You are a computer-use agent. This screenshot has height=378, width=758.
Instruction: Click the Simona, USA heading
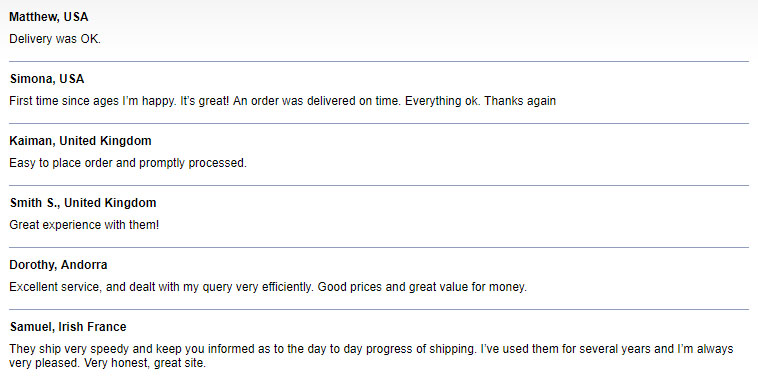coord(47,79)
